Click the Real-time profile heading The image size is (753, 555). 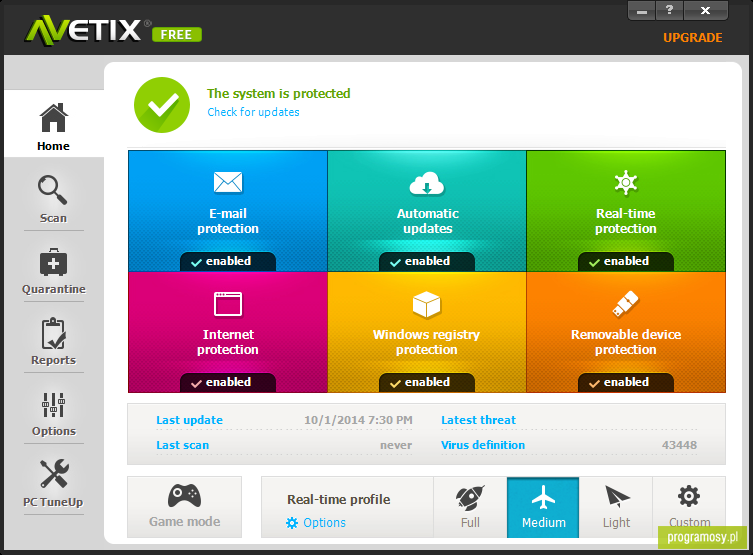(x=339, y=500)
